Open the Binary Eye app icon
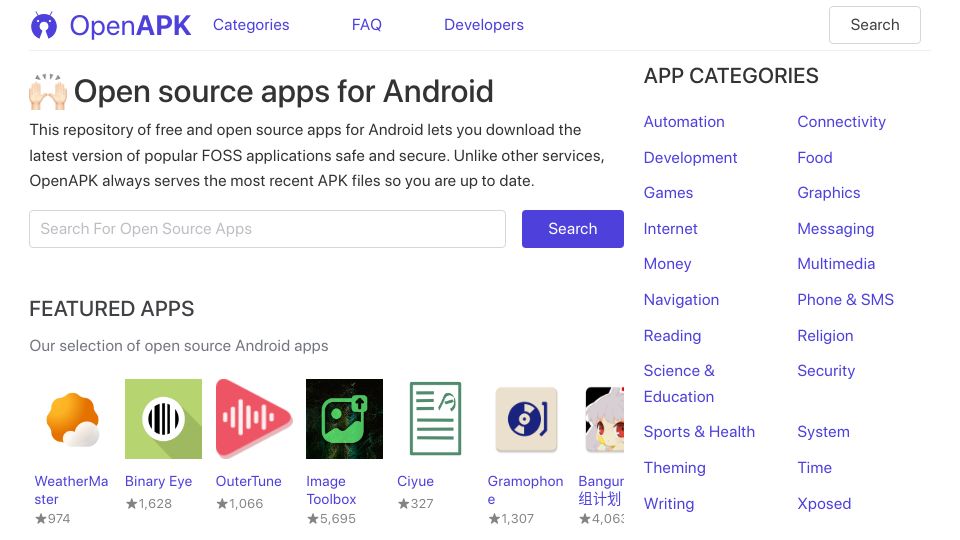This screenshot has height=540, width=960. point(163,419)
